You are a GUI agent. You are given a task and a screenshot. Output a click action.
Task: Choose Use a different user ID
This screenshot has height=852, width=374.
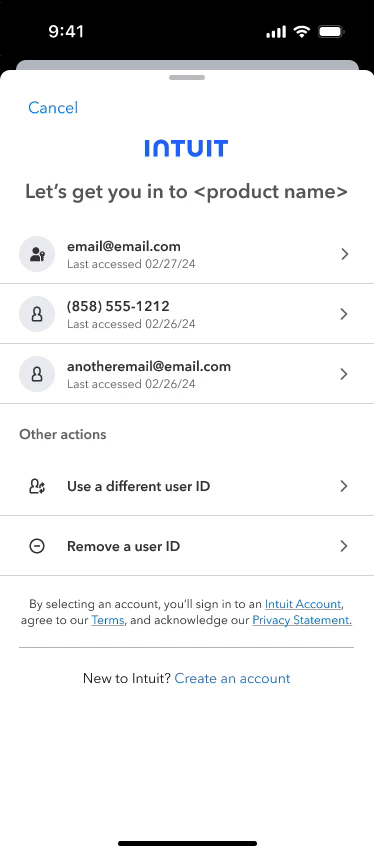coord(187,486)
